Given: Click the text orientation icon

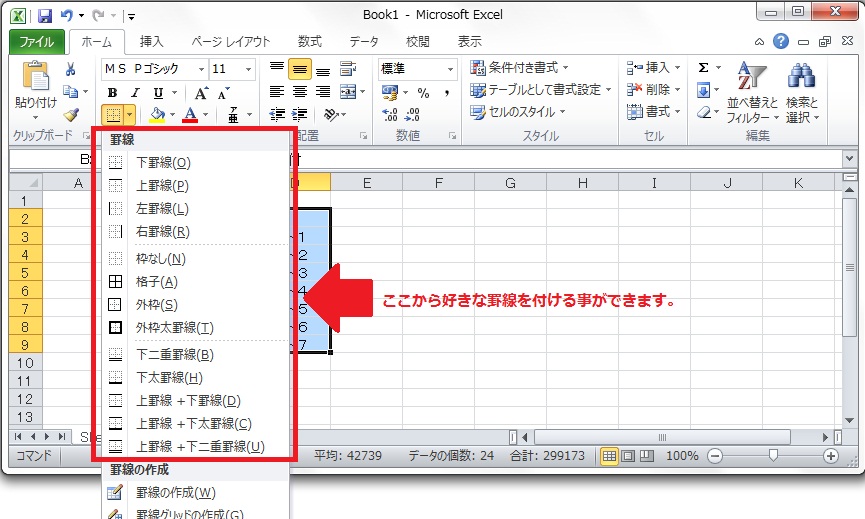Looking at the screenshot, I should pos(331,115).
